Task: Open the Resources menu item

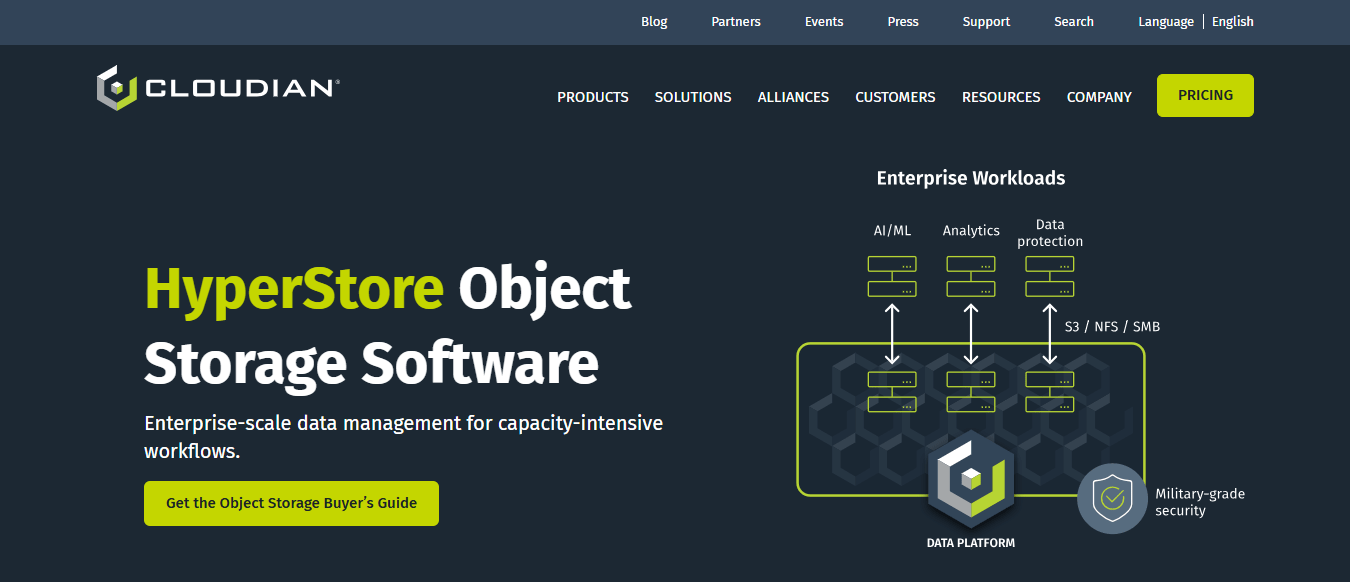Action: [x=1001, y=97]
